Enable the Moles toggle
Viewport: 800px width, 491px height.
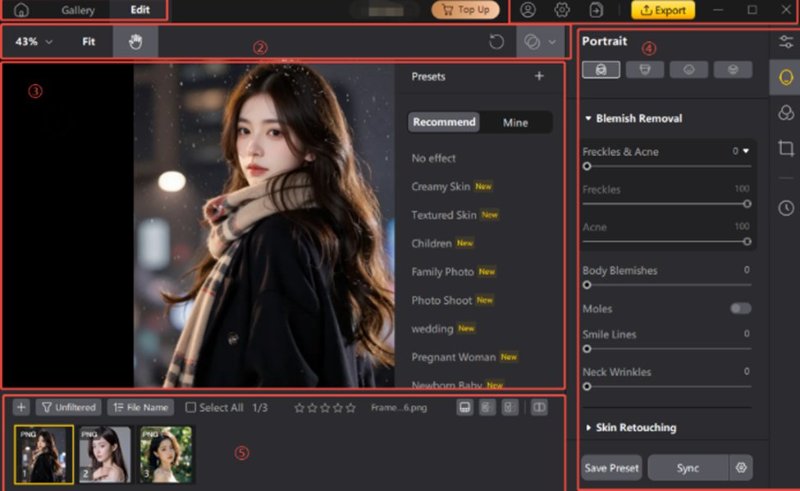(x=740, y=308)
